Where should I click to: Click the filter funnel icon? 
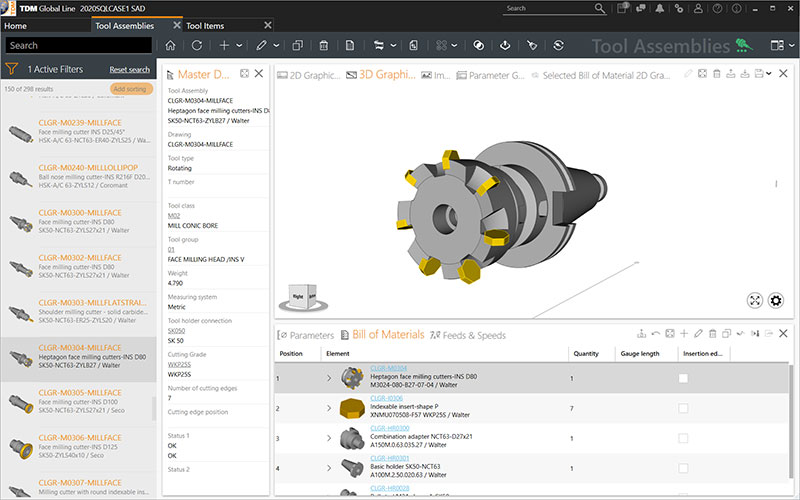[x=12, y=69]
